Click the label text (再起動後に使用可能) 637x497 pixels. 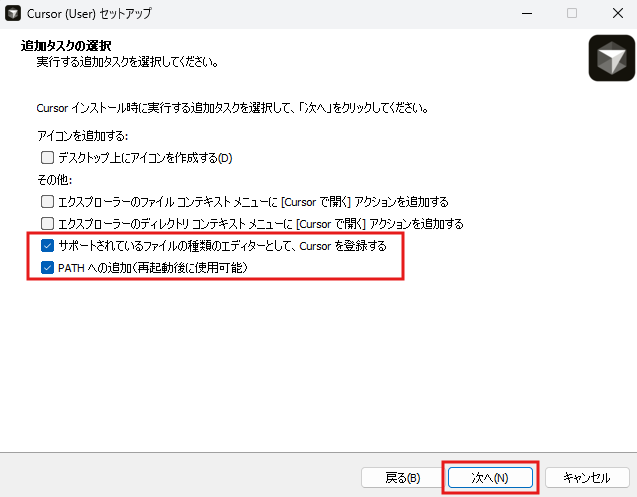(x=190, y=268)
